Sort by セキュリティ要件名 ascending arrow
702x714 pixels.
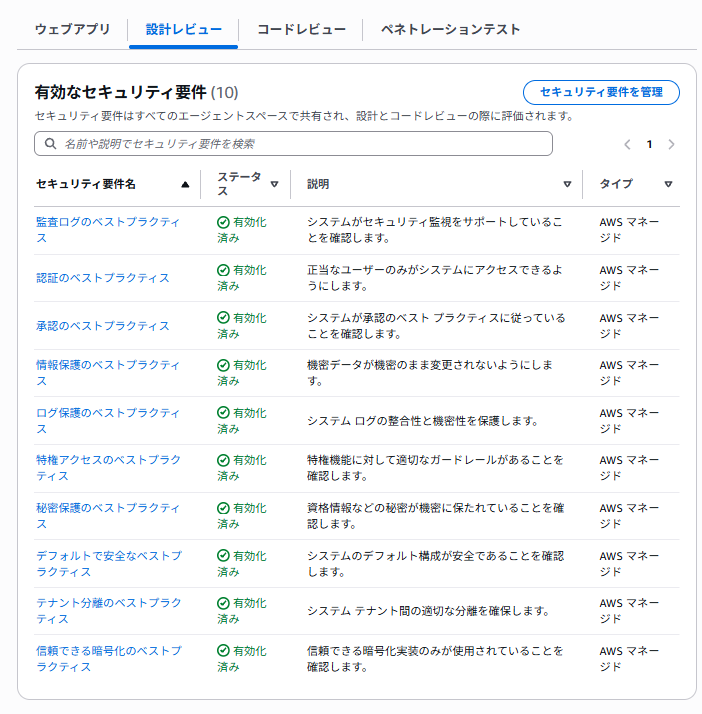185,184
